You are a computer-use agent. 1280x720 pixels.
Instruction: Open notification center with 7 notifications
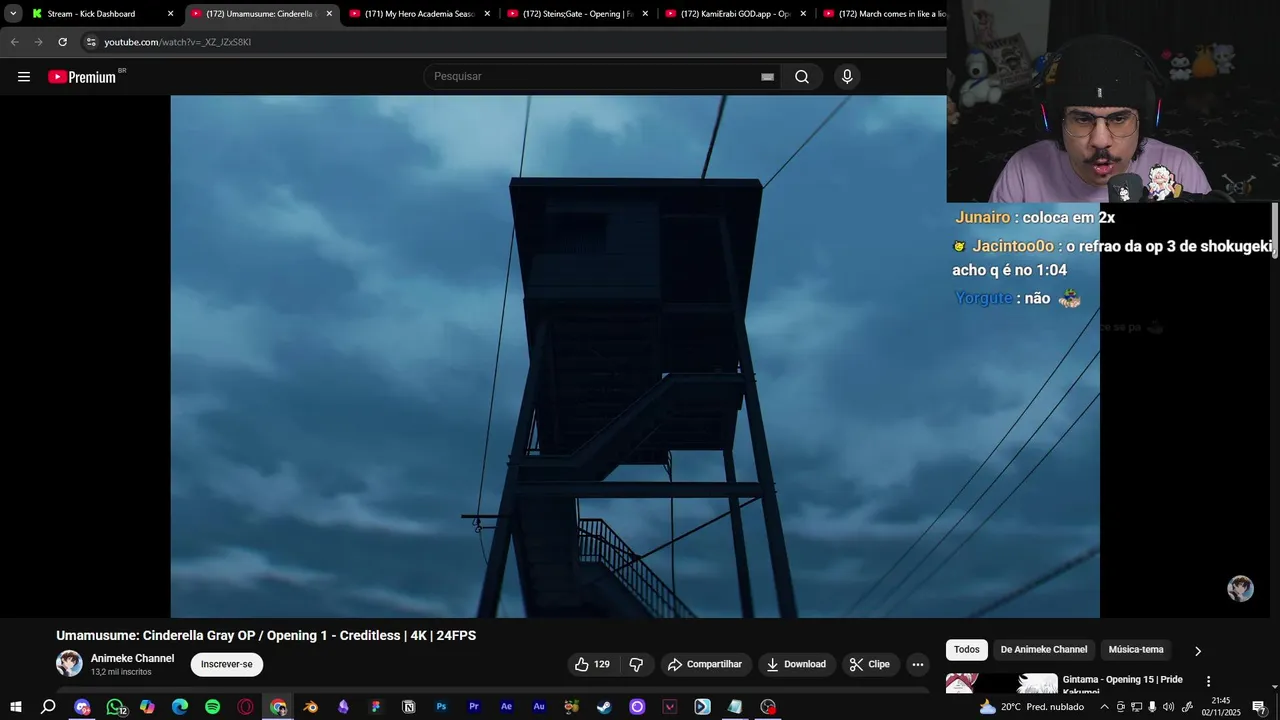[x=1259, y=707]
